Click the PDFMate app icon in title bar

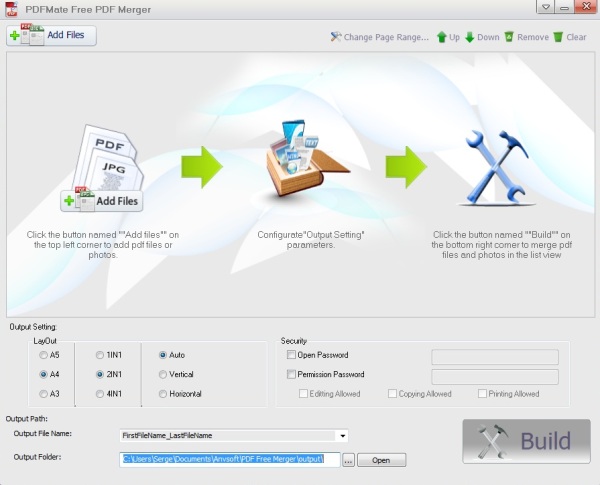[12, 9]
